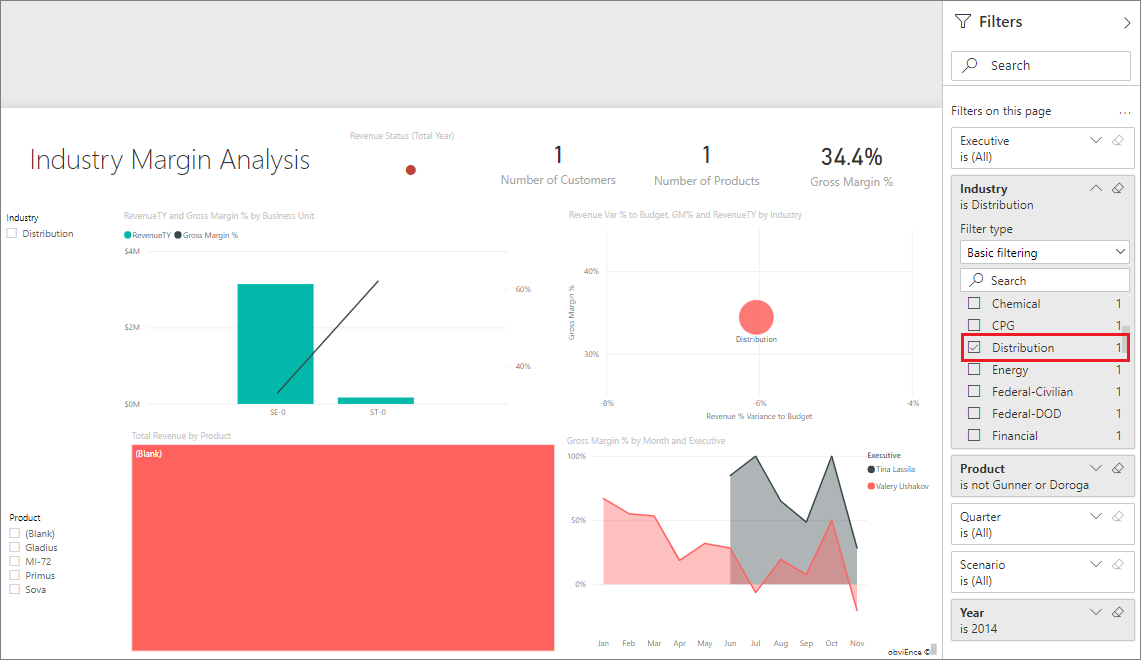
Task: Select the Distribution checkbox in Industry slicer
Action: point(12,234)
